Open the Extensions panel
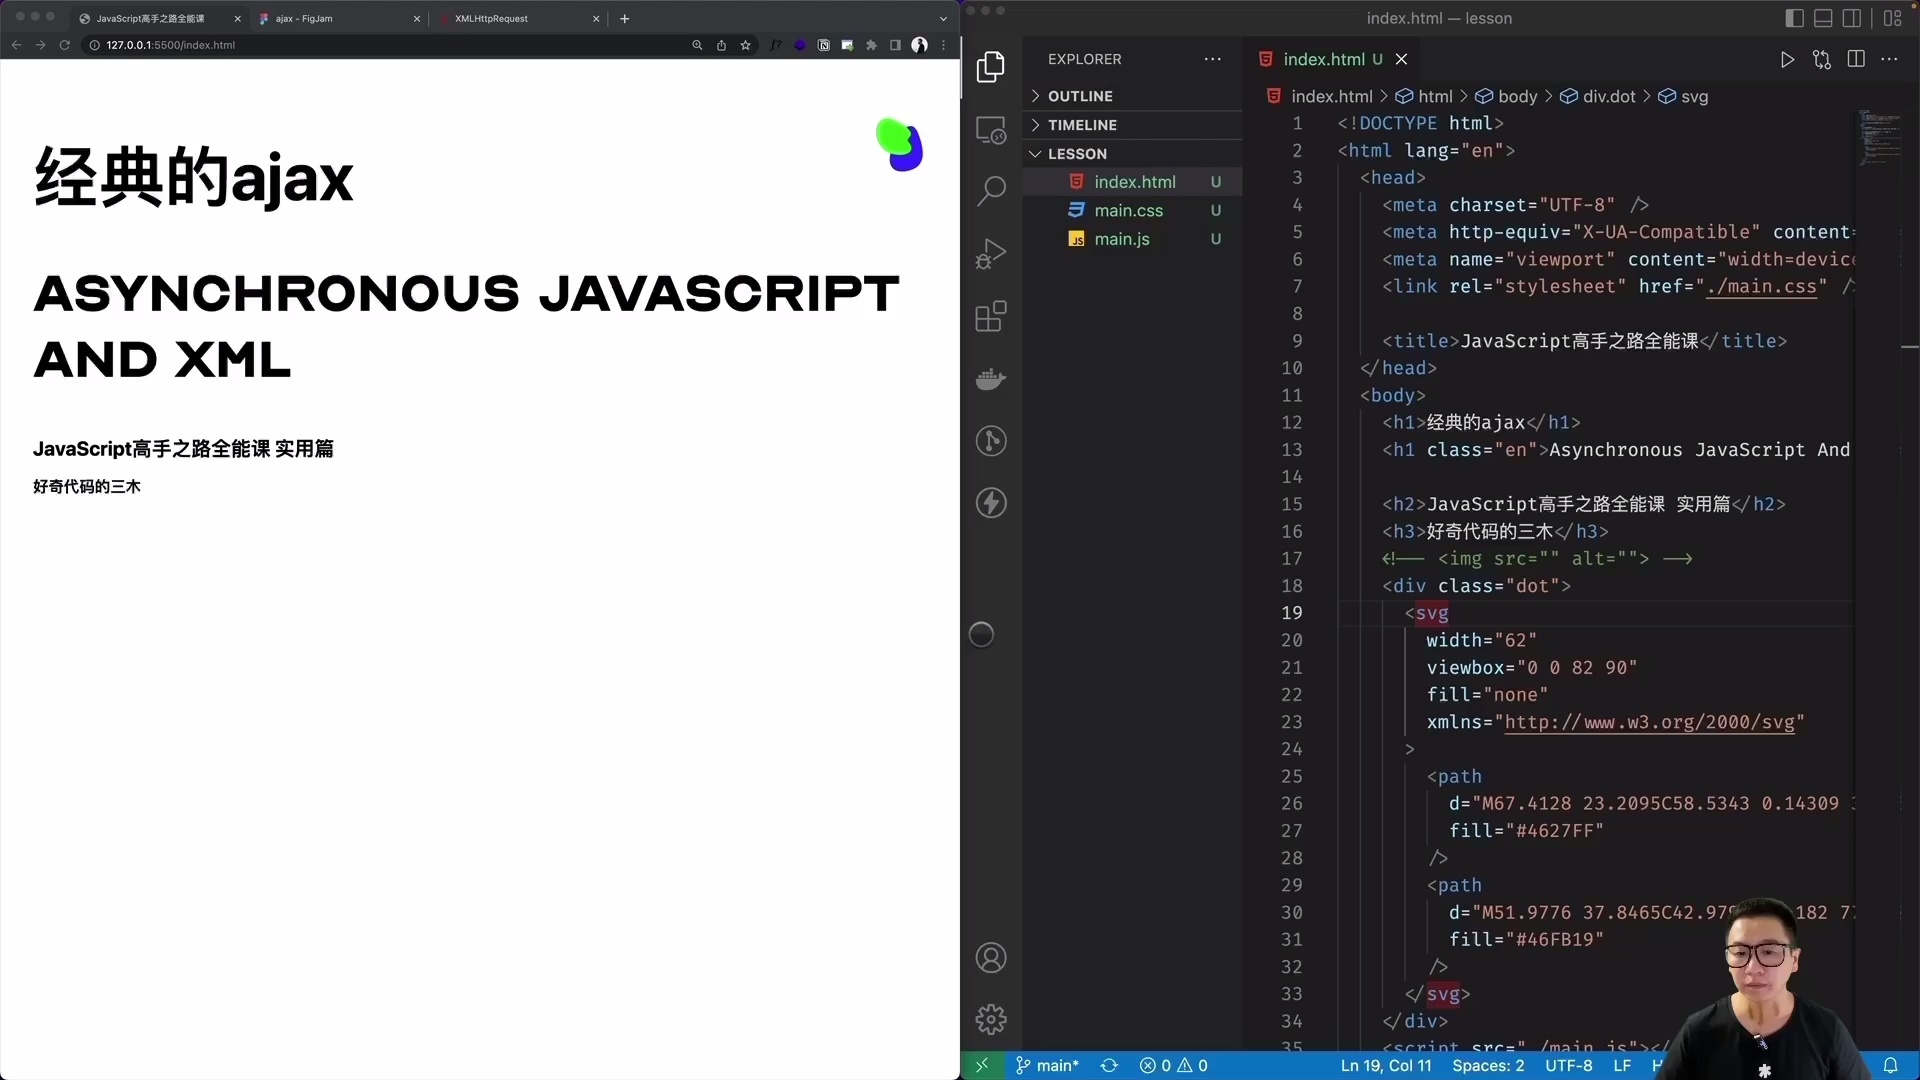 tap(991, 316)
